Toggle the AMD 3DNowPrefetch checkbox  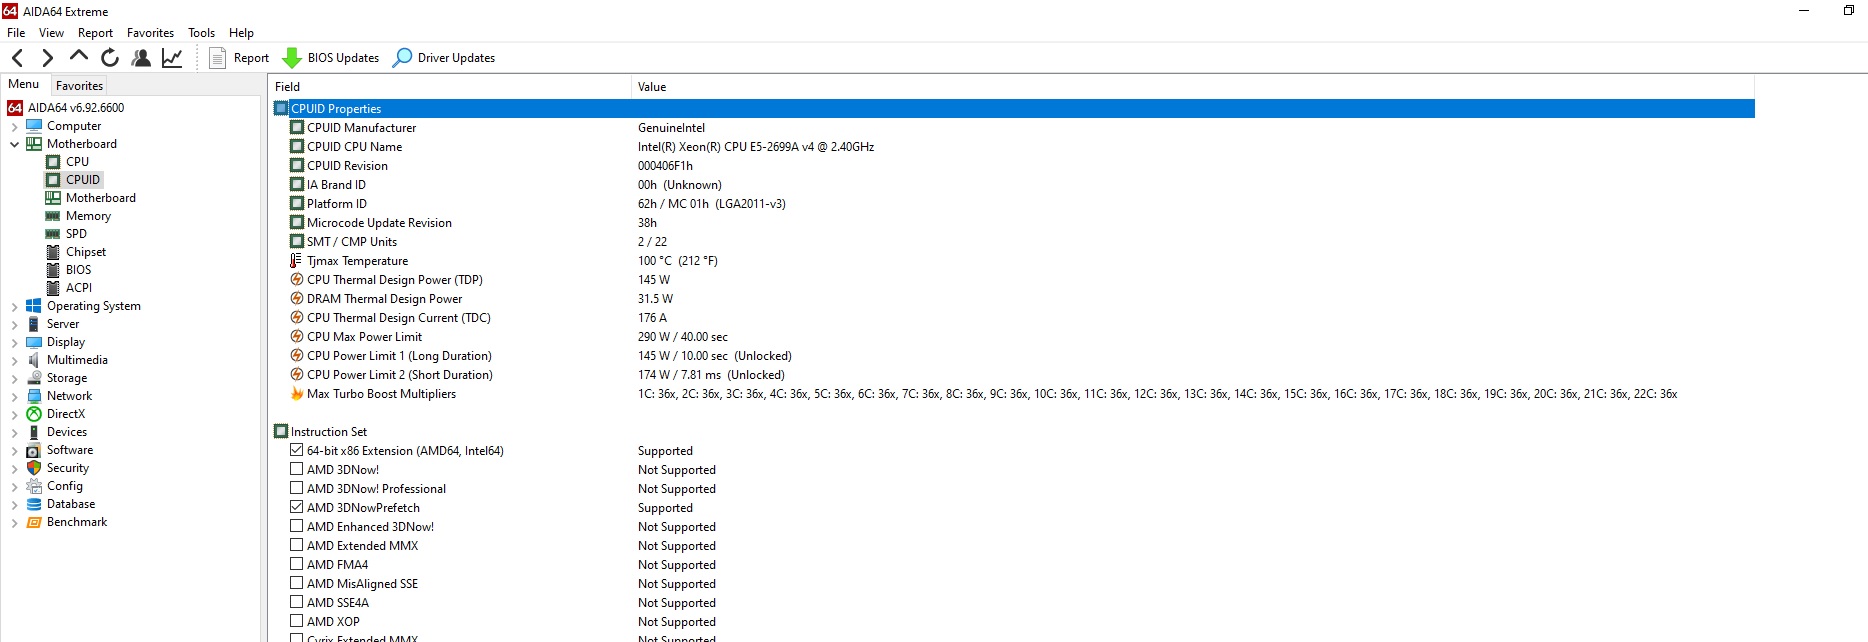click(296, 507)
